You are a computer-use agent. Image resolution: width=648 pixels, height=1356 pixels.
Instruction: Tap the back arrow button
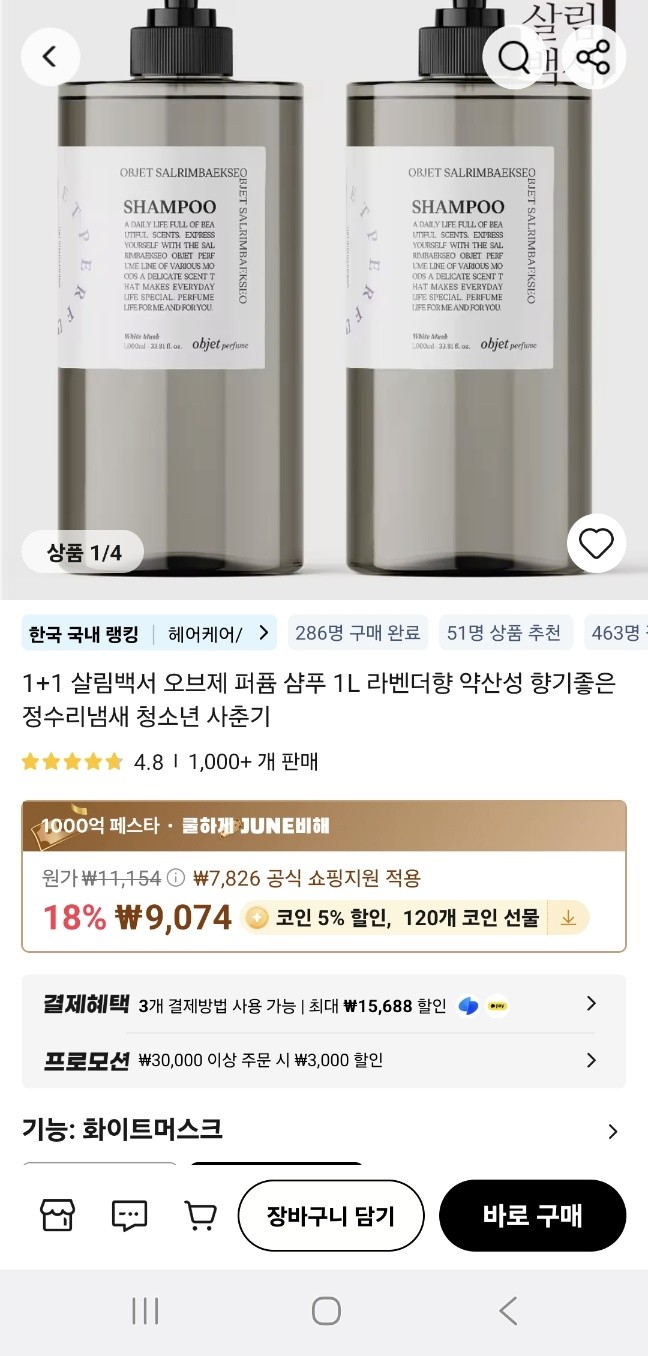pos(49,57)
